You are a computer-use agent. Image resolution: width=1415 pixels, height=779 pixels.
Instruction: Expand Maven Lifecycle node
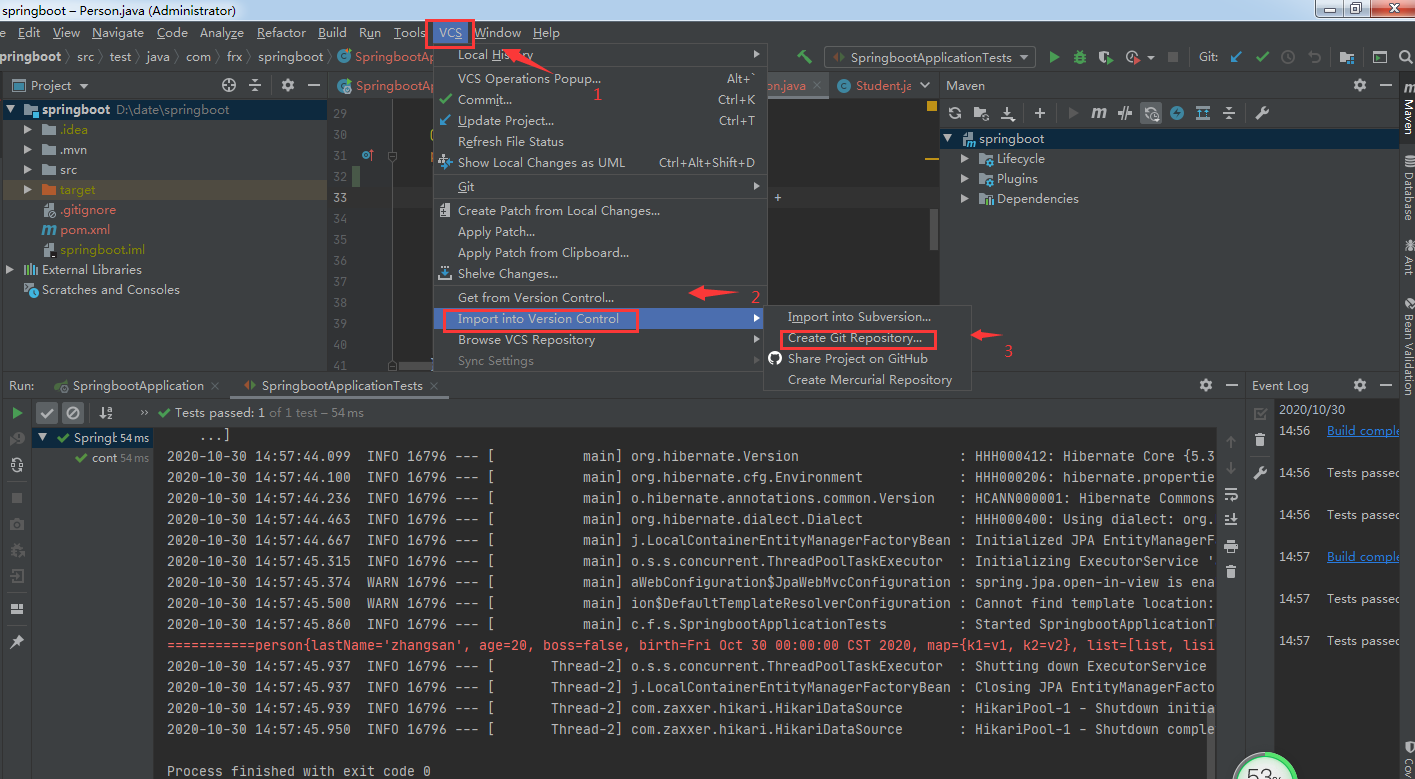click(965, 159)
